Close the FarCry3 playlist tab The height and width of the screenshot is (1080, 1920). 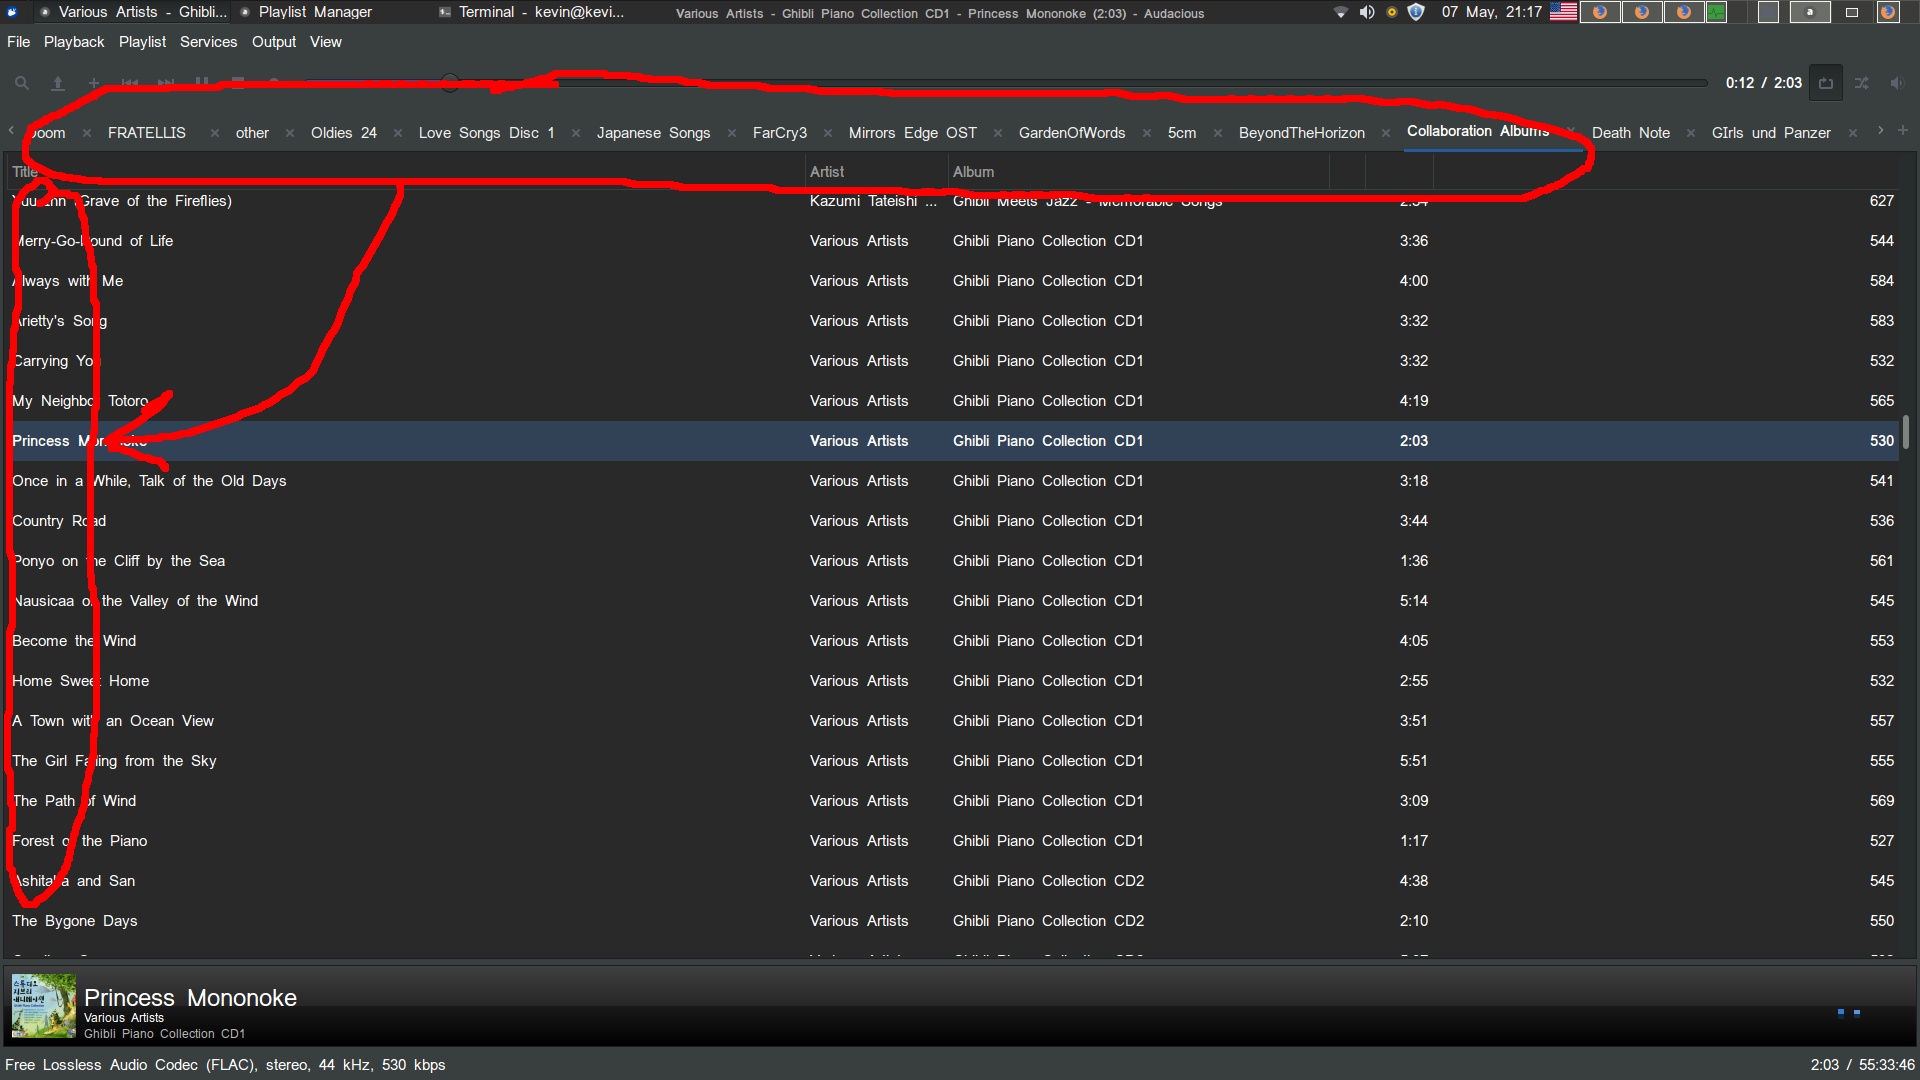click(x=828, y=133)
